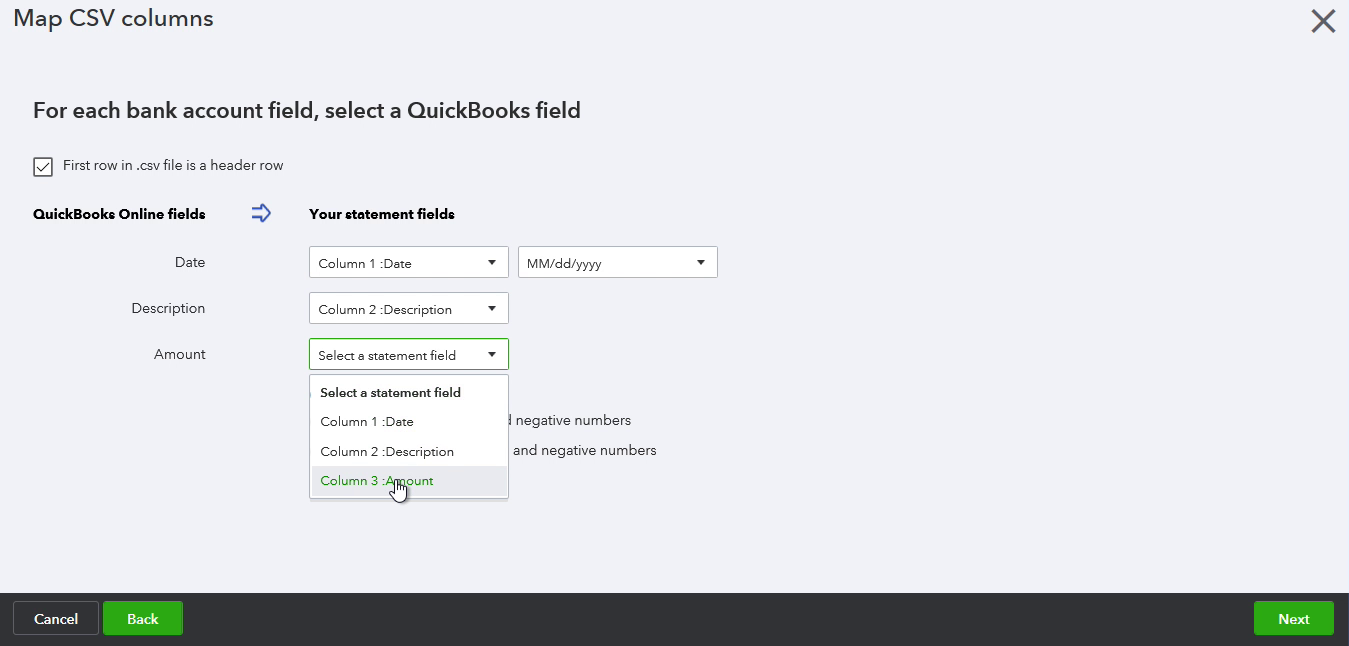Open the Date column dropdown

pyautogui.click(x=409, y=263)
